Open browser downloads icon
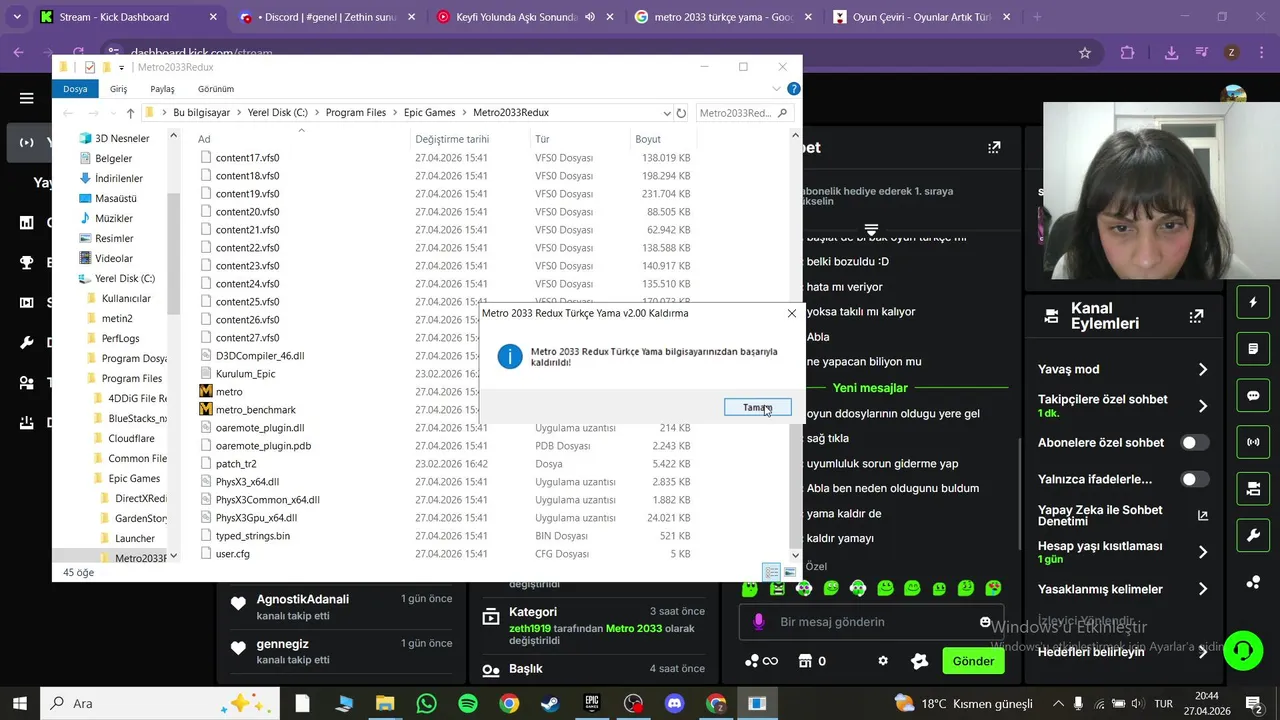 coord(1171,53)
